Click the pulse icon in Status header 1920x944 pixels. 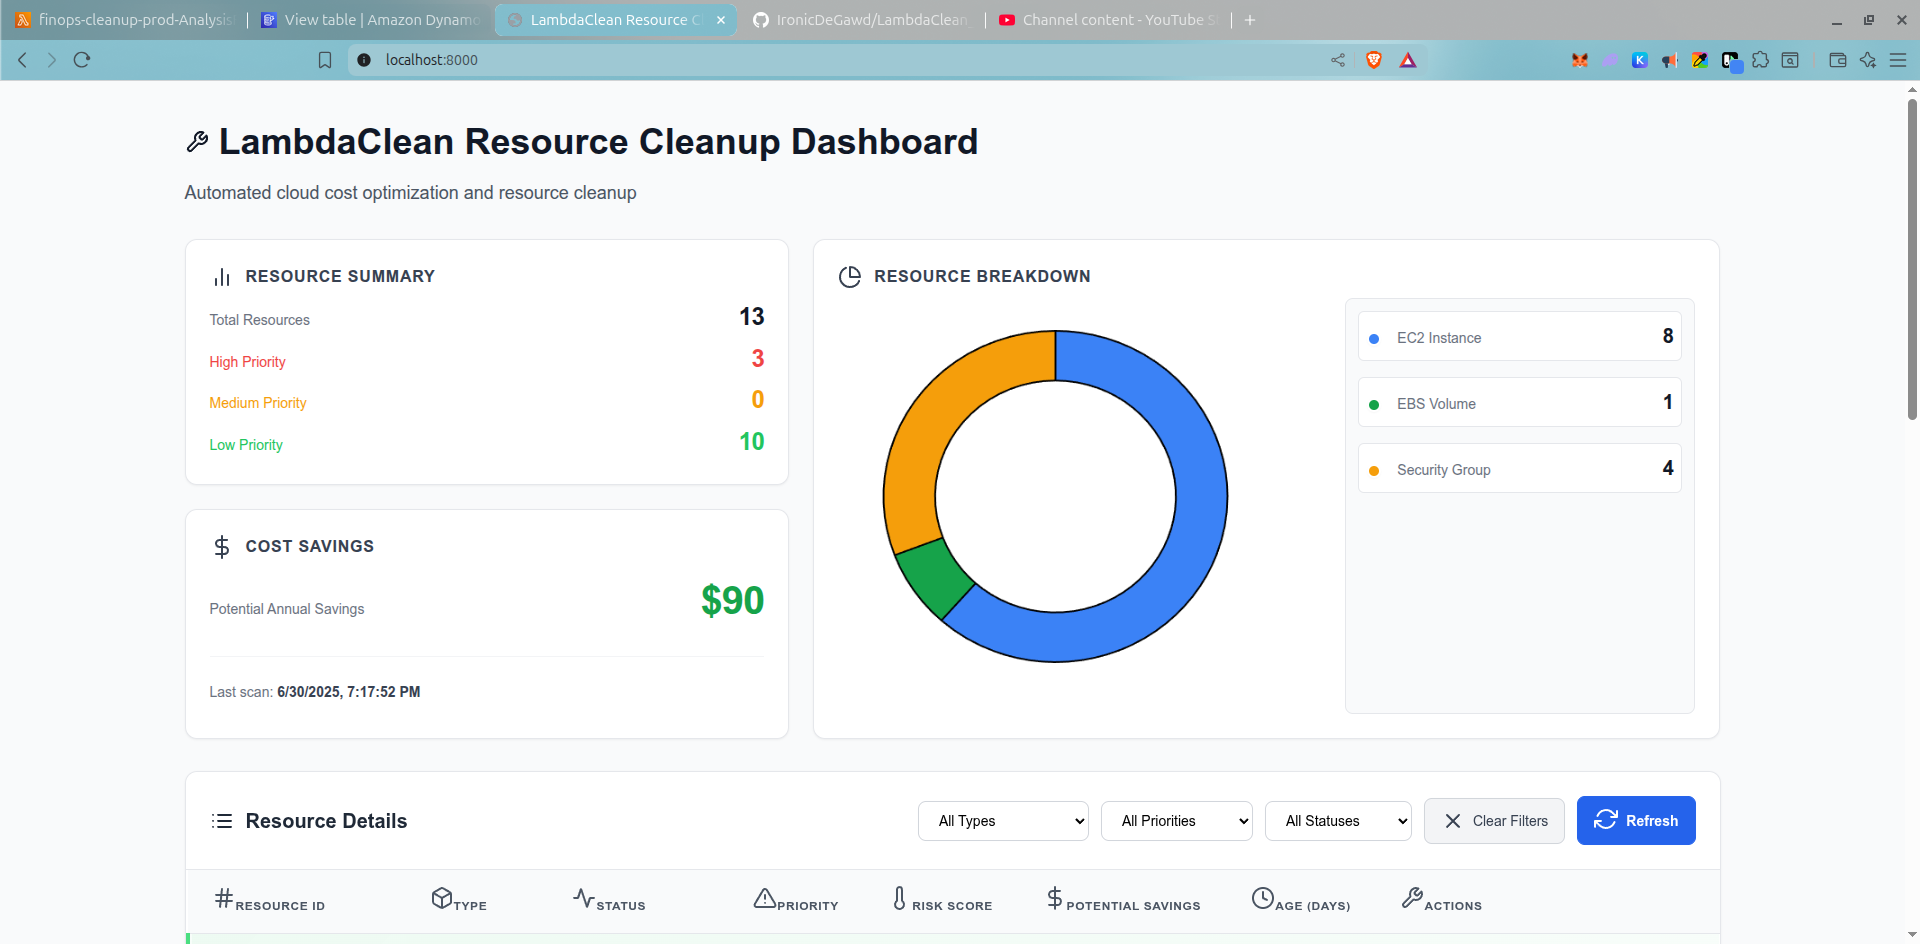pyautogui.click(x=584, y=898)
